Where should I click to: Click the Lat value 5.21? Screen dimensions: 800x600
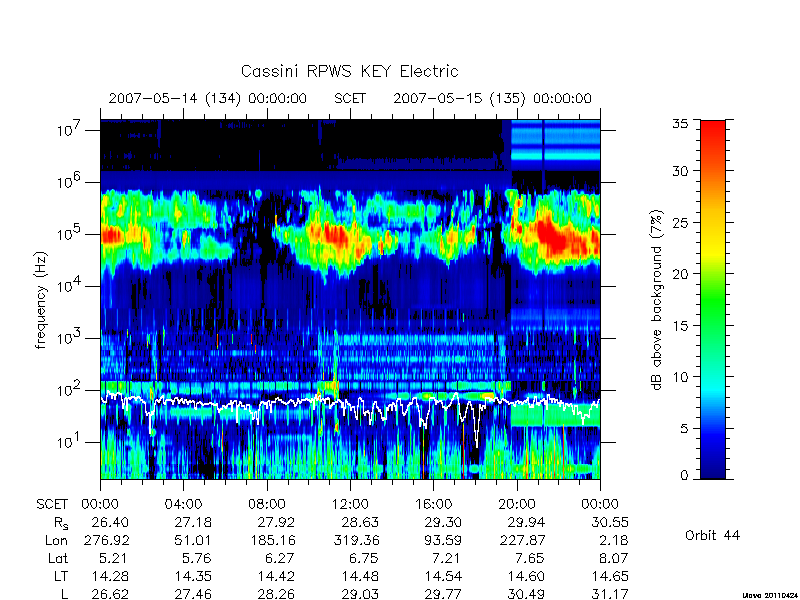pyautogui.click(x=115, y=558)
